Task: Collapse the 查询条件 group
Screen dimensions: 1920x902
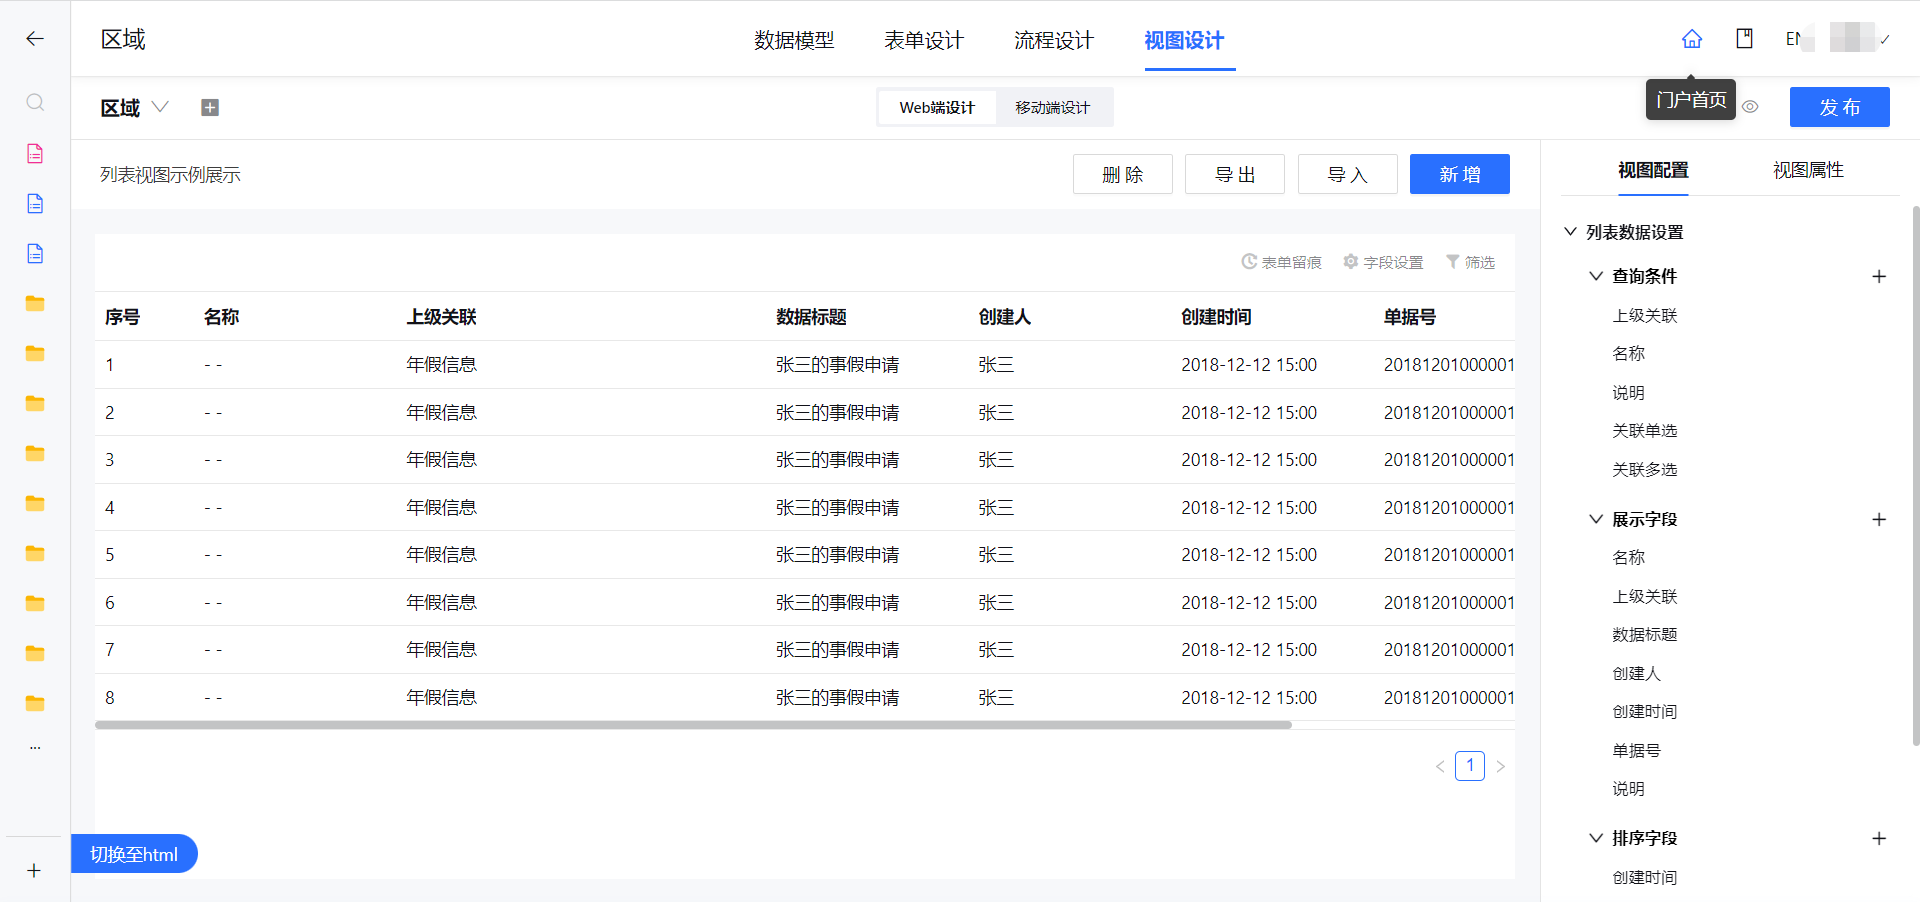Action: tap(1596, 276)
